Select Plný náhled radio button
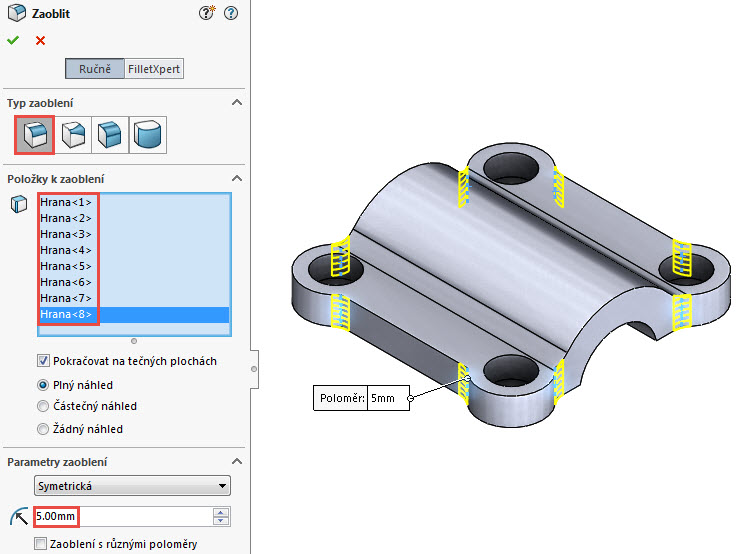Viewport: 750px width, 554px height. coord(43,385)
